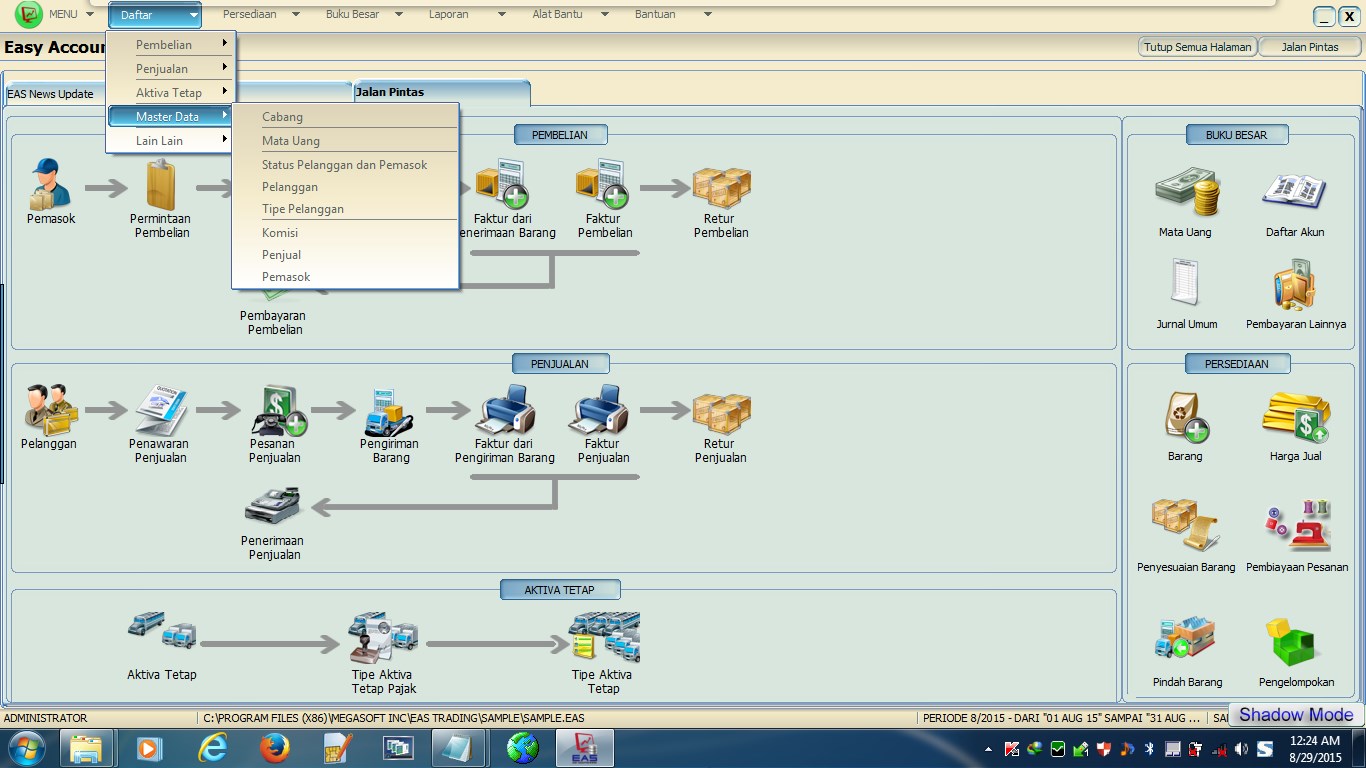Click the volume icon in system tray

1241,749
